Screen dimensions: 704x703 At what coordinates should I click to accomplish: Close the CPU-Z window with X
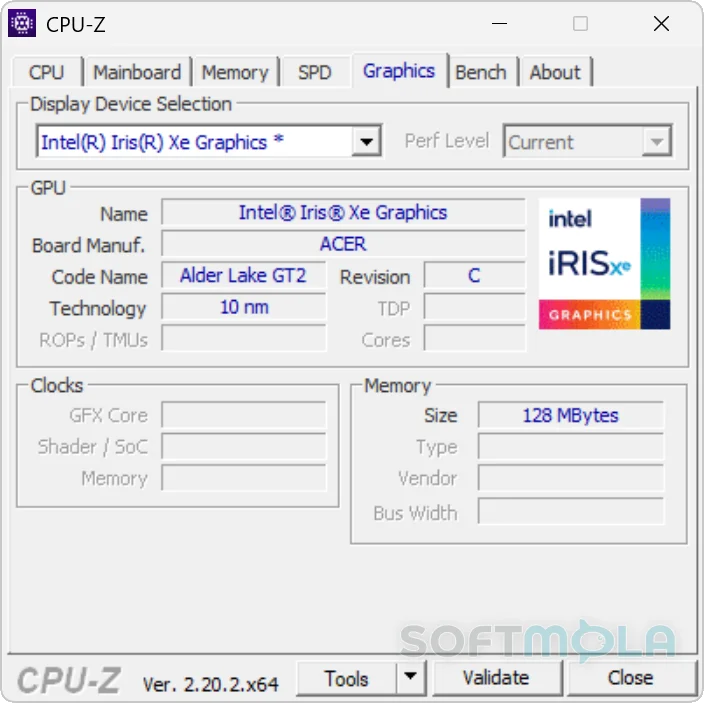coord(661,23)
